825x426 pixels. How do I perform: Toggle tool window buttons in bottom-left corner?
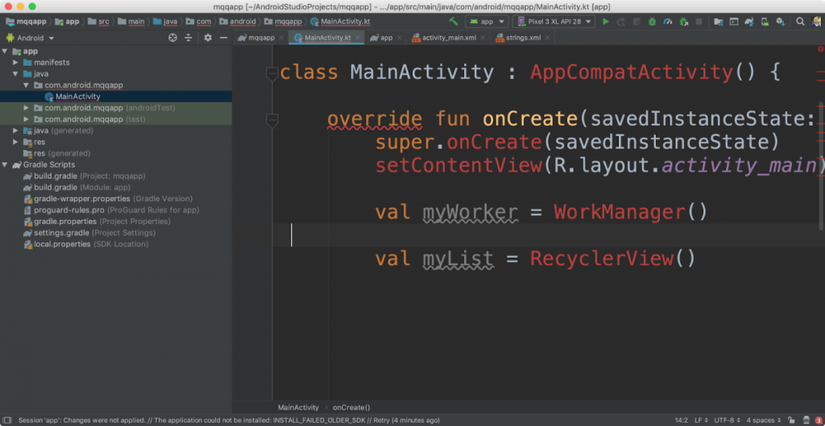(7, 420)
